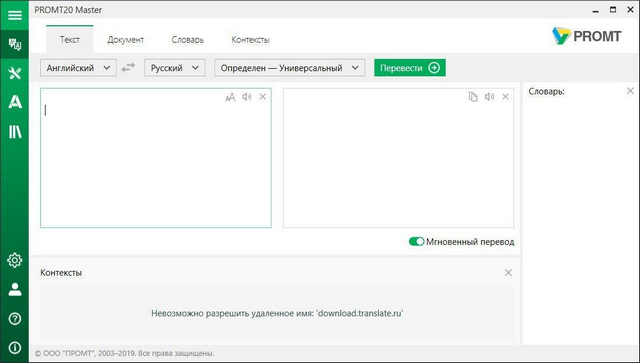Switch to the Документ tab
This screenshot has height=363, width=640.
(125, 40)
